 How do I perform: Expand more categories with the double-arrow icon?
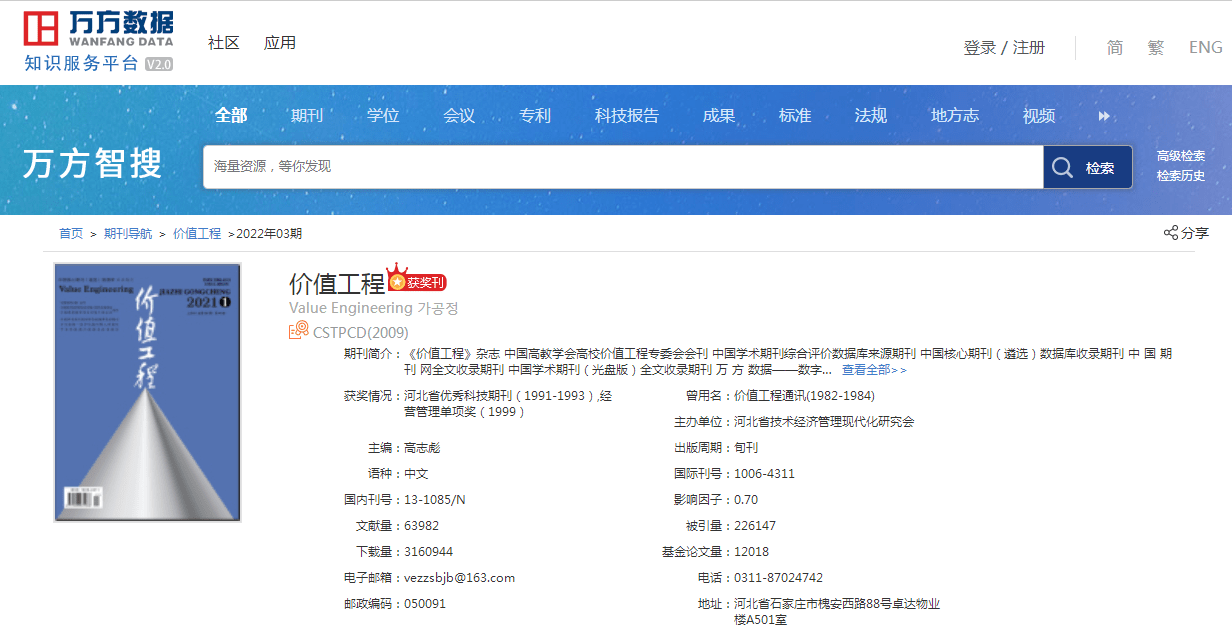tap(1104, 116)
